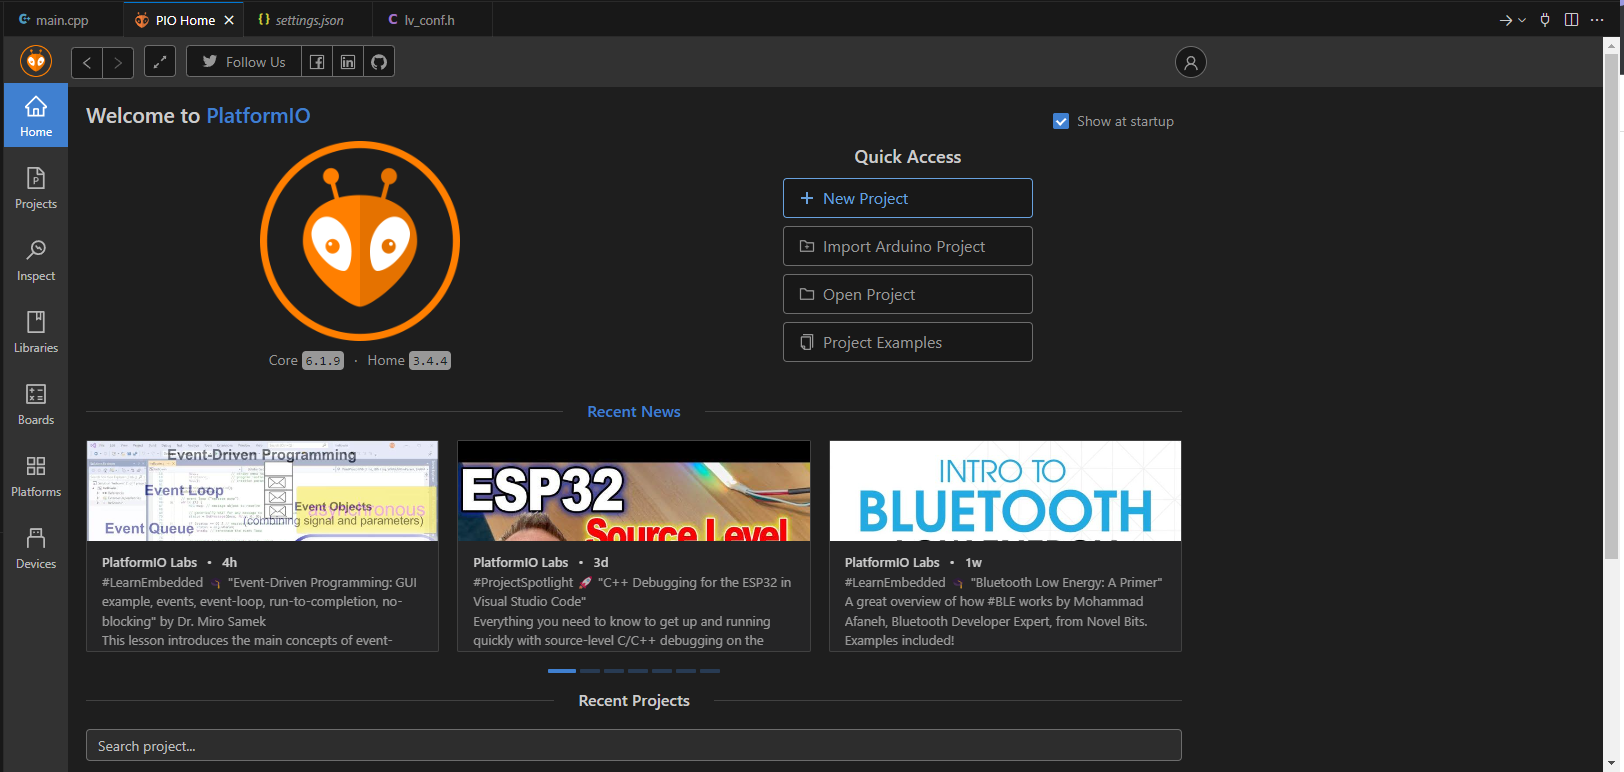Viewport: 1624px width, 772px height.
Task: Click the large PlatformIO logo in the welcome area
Action: pos(360,241)
